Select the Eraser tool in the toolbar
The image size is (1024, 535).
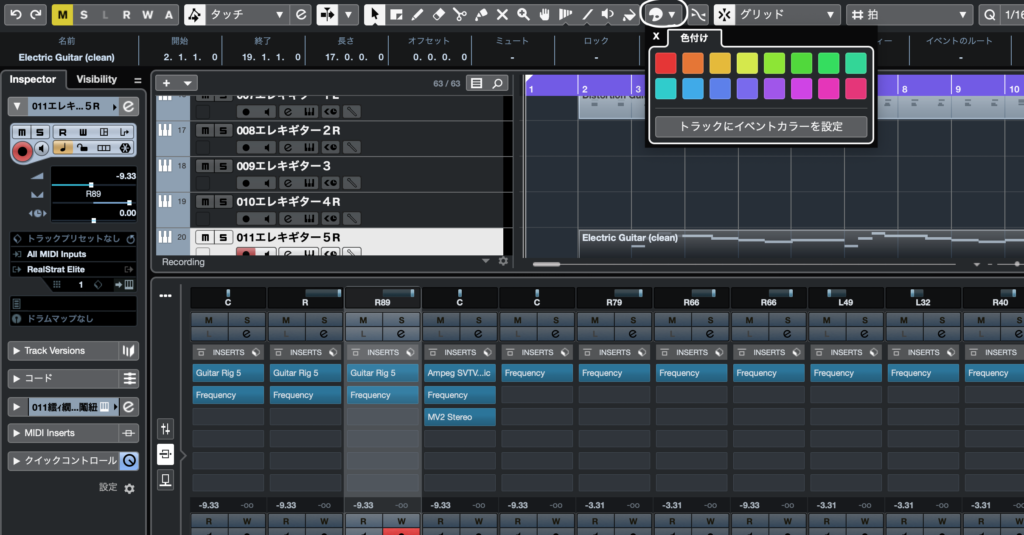(x=438, y=15)
